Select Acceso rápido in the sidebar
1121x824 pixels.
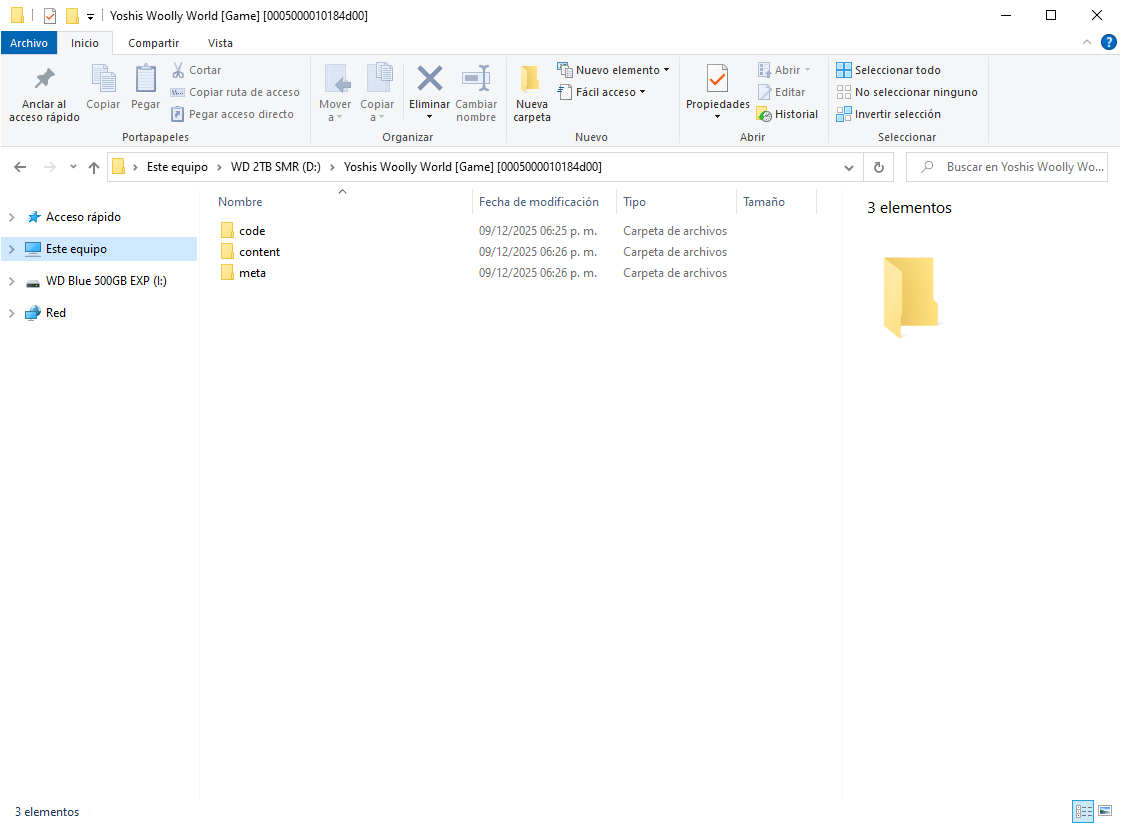click(x=83, y=217)
